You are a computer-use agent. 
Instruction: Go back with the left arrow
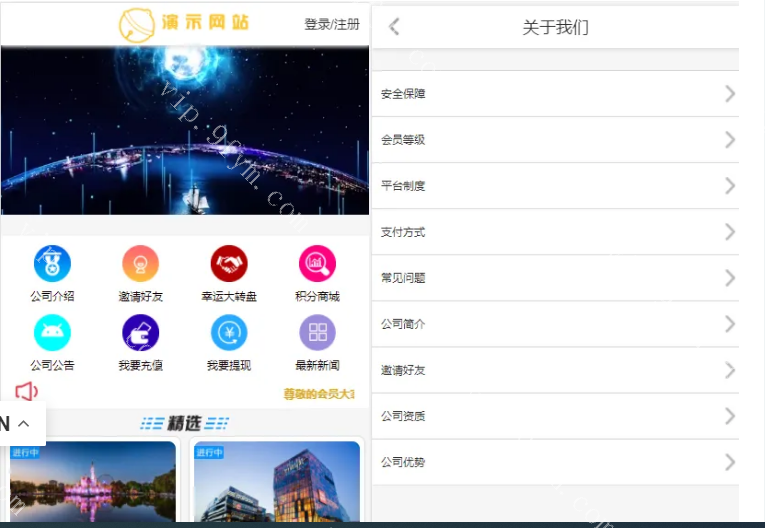coord(394,26)
